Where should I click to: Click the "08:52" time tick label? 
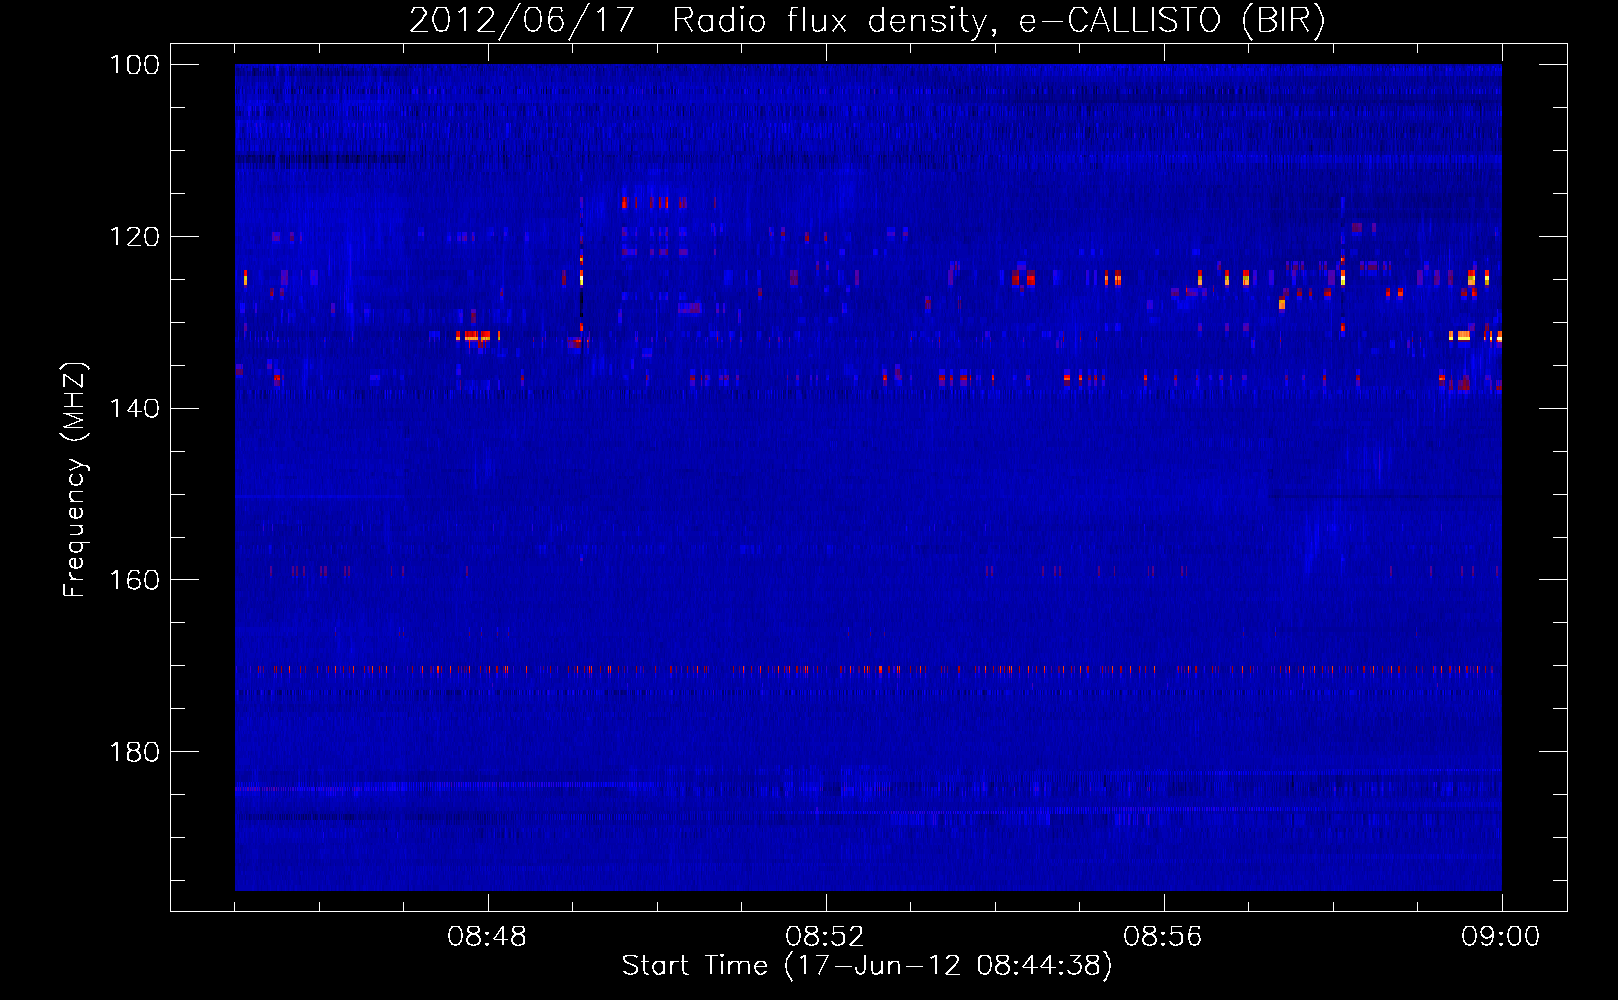[x=825, y=937]
